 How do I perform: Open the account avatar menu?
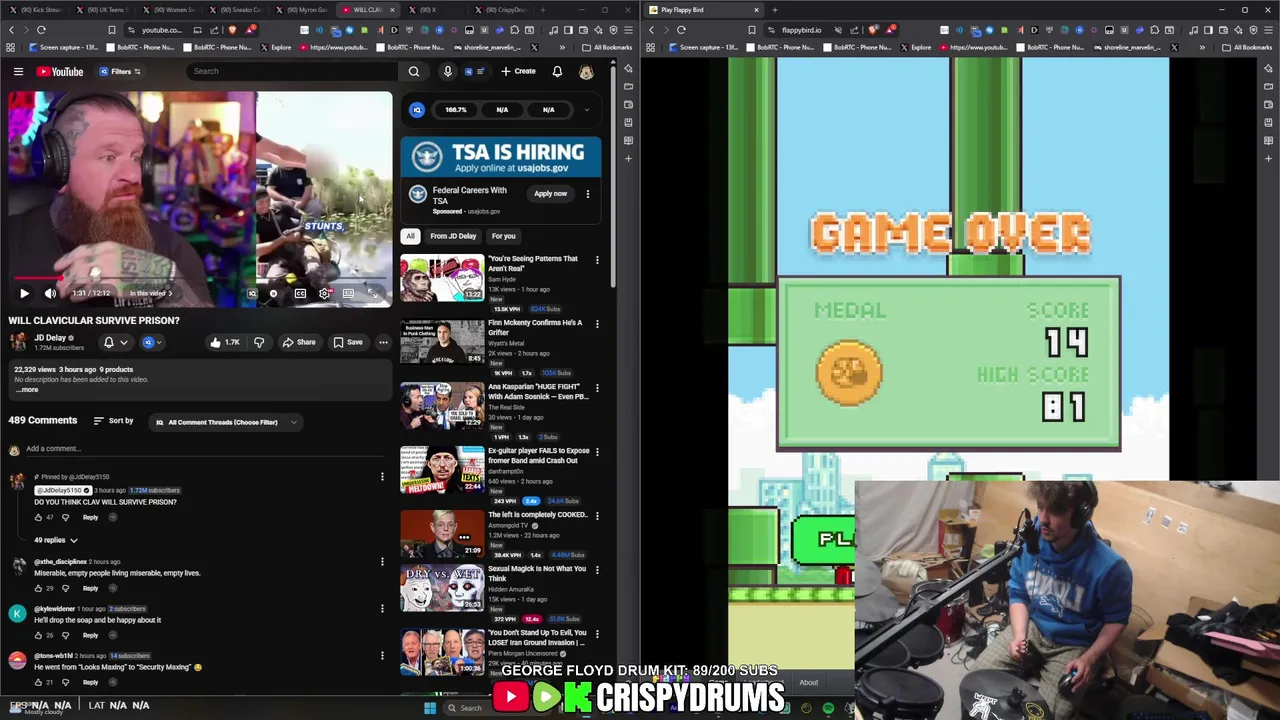(x=586, y=71)
